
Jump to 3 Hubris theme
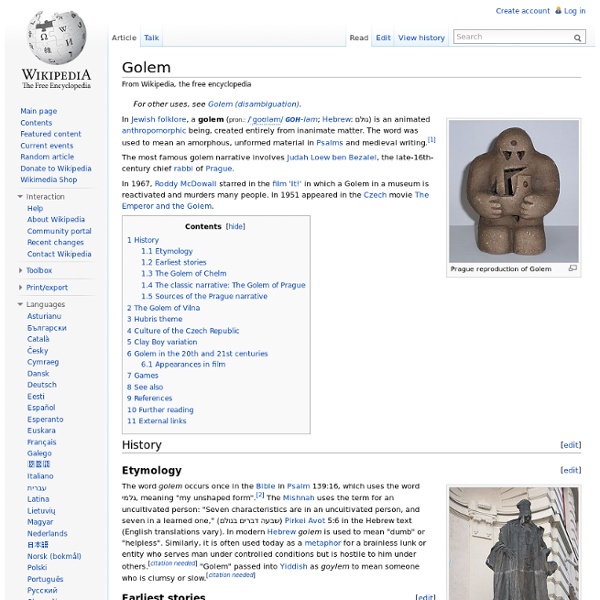[x=155, y=319]
